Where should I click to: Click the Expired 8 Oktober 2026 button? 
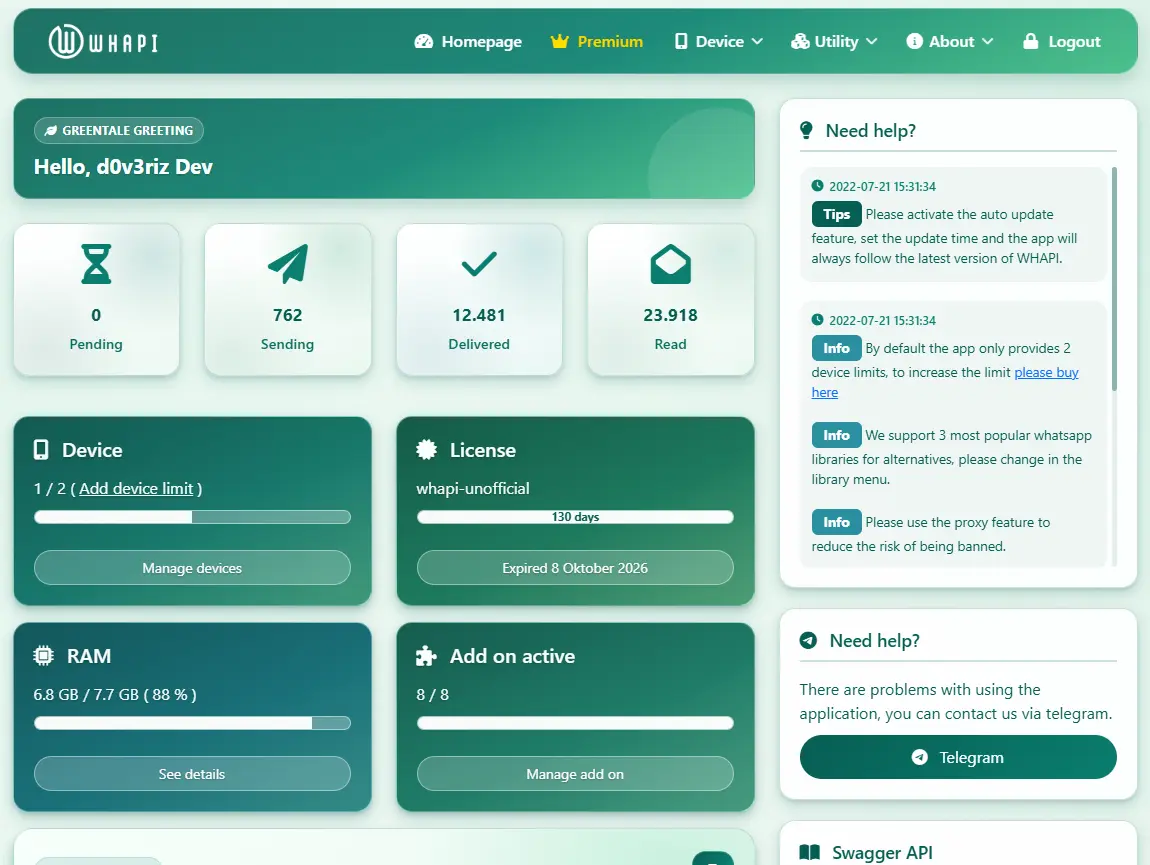tap(575, 568)
